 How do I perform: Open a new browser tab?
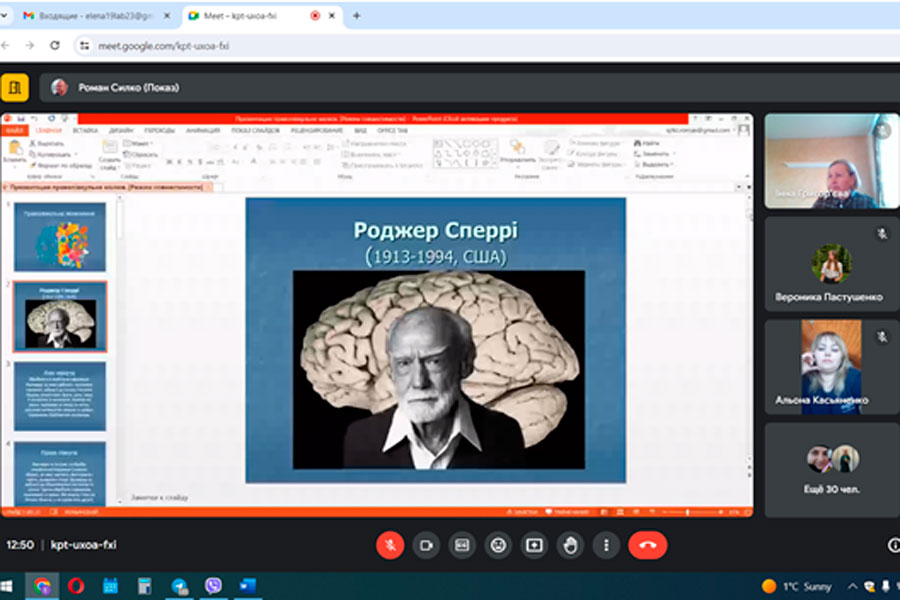(356, 16)
